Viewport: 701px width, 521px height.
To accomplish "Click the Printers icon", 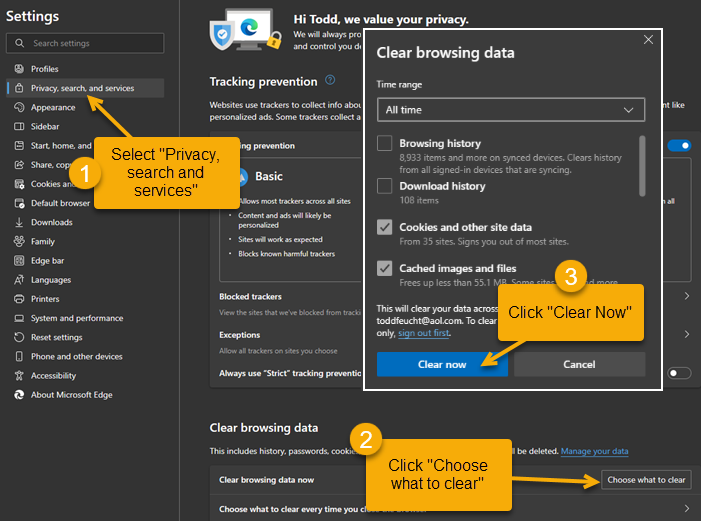I will [x=19, y=299].
